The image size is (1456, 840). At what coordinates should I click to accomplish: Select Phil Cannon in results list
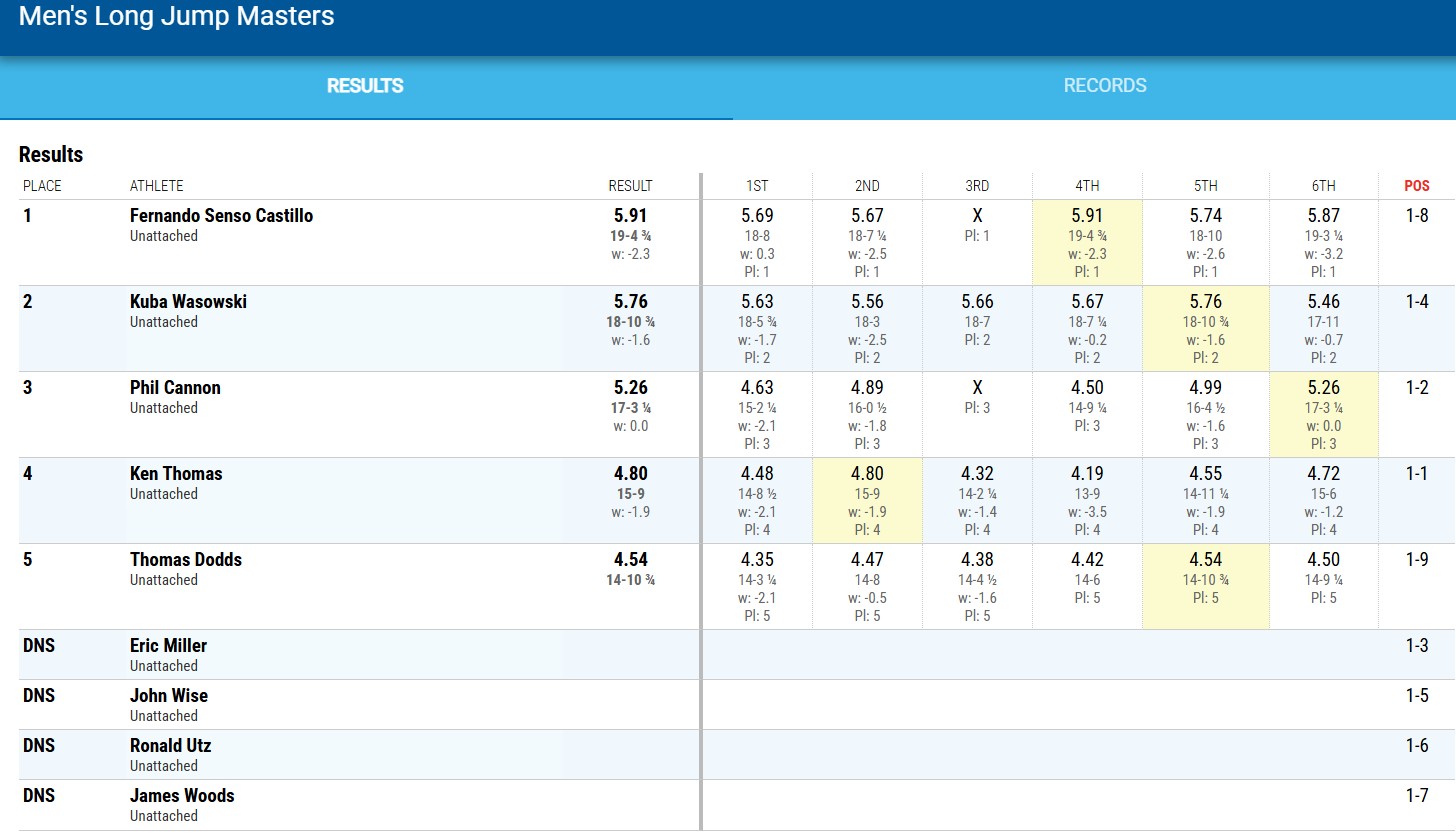(x=175, y=388)
